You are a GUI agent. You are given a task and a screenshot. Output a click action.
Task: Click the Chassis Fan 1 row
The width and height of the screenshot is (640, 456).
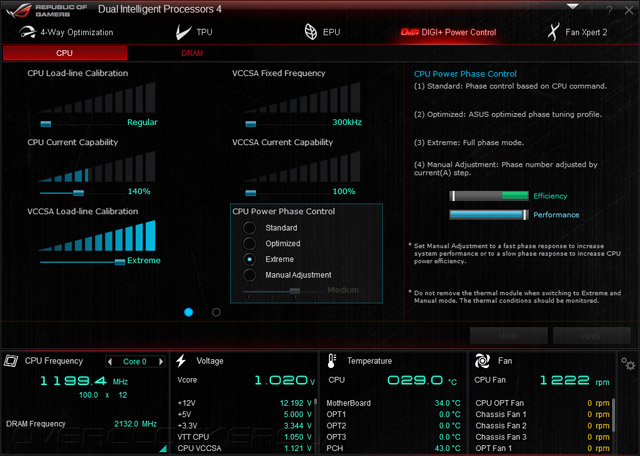(x=542, y=414)
